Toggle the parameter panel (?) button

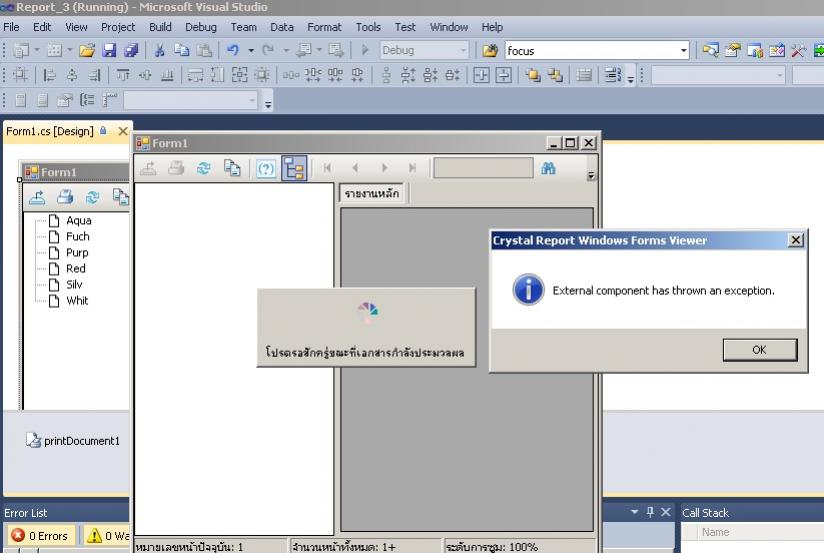click(266, 168)
